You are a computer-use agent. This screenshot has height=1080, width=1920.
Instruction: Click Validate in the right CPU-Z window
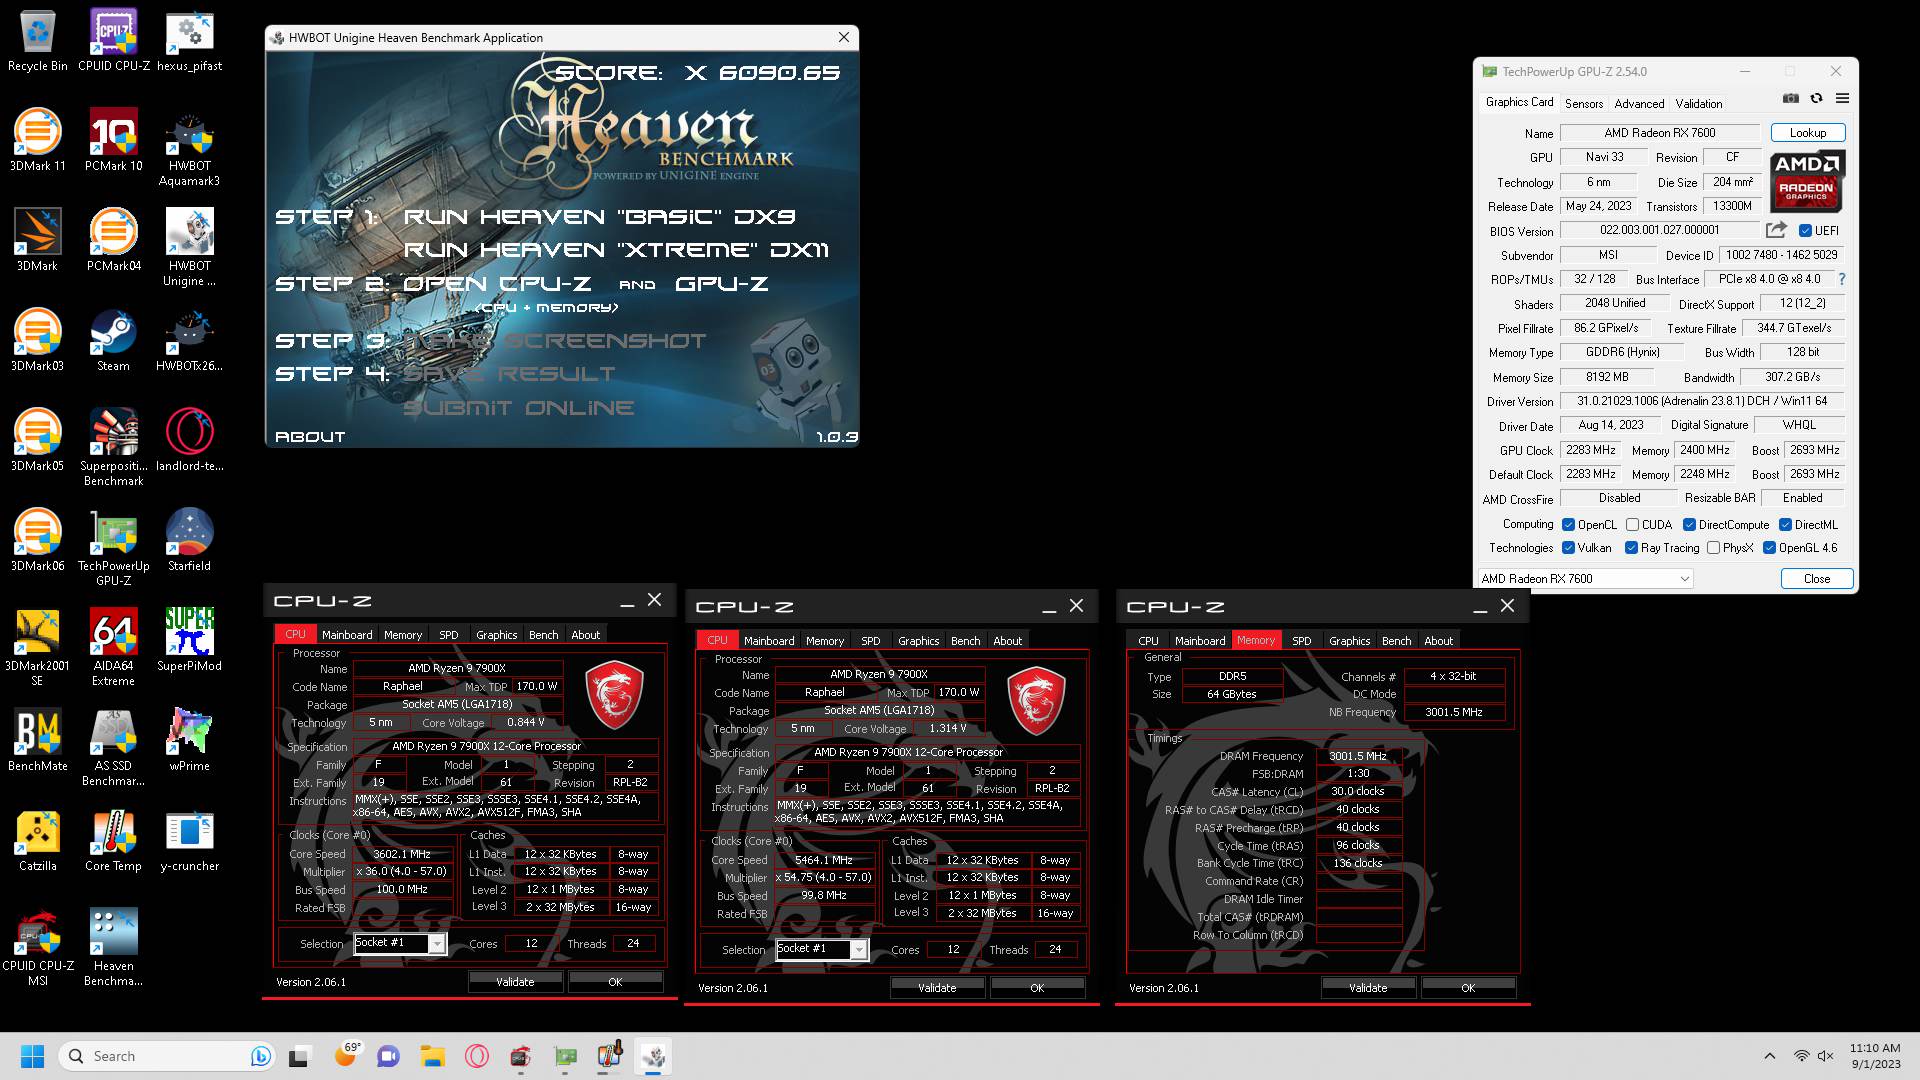(1368, 988)
